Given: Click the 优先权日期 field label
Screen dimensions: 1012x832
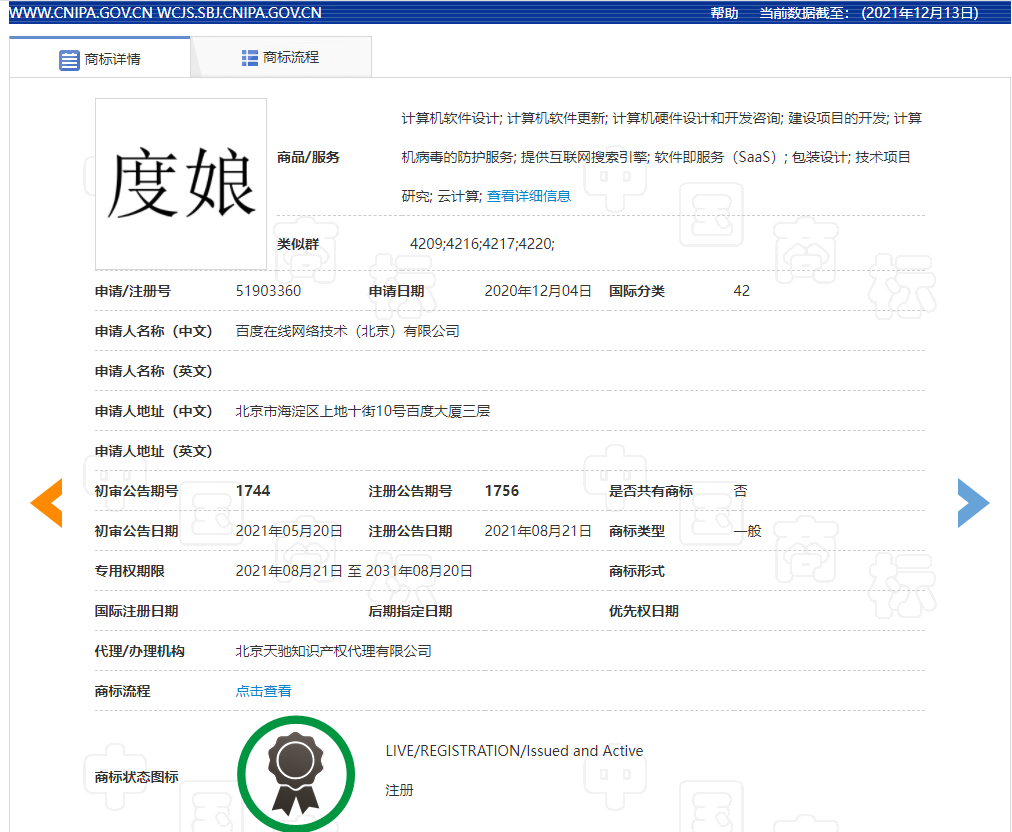Looking at the screenshot, I should coord(643,611).
